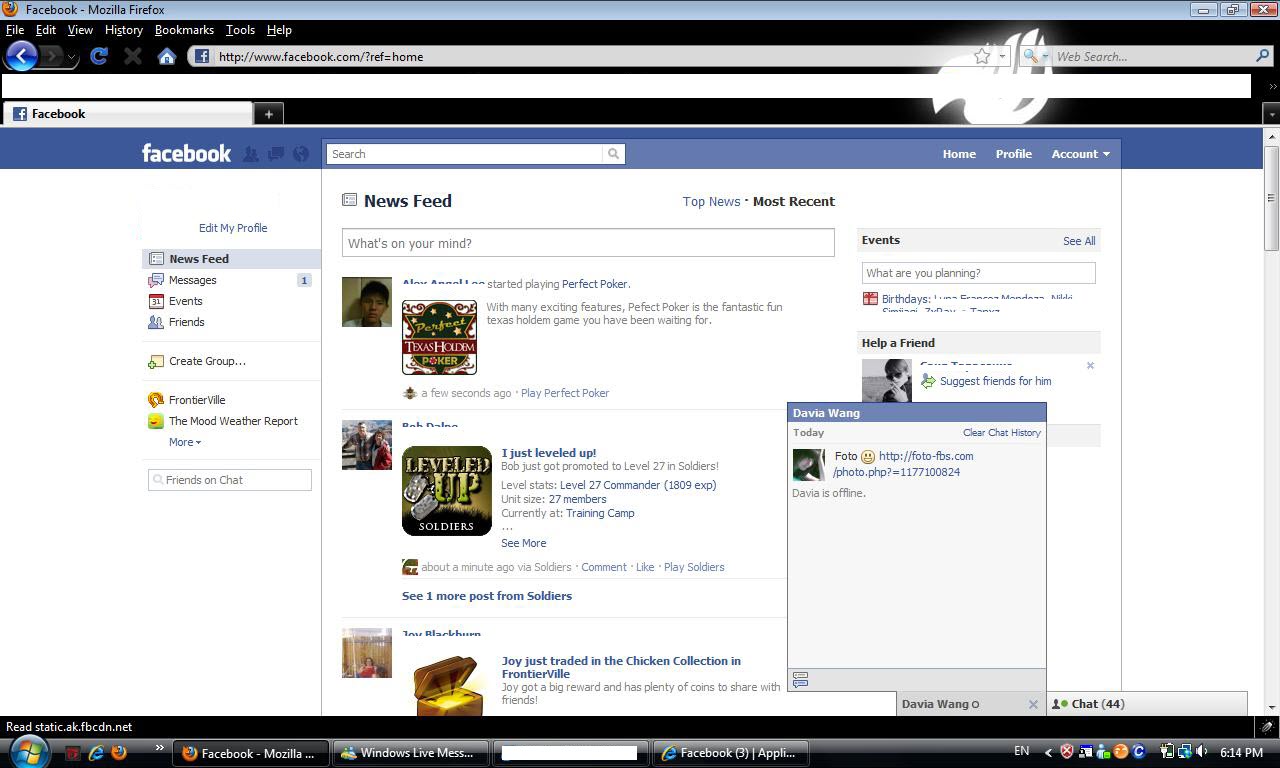
Task: Open the list all tabs dropdown
Action: [x=1271, y=114]
